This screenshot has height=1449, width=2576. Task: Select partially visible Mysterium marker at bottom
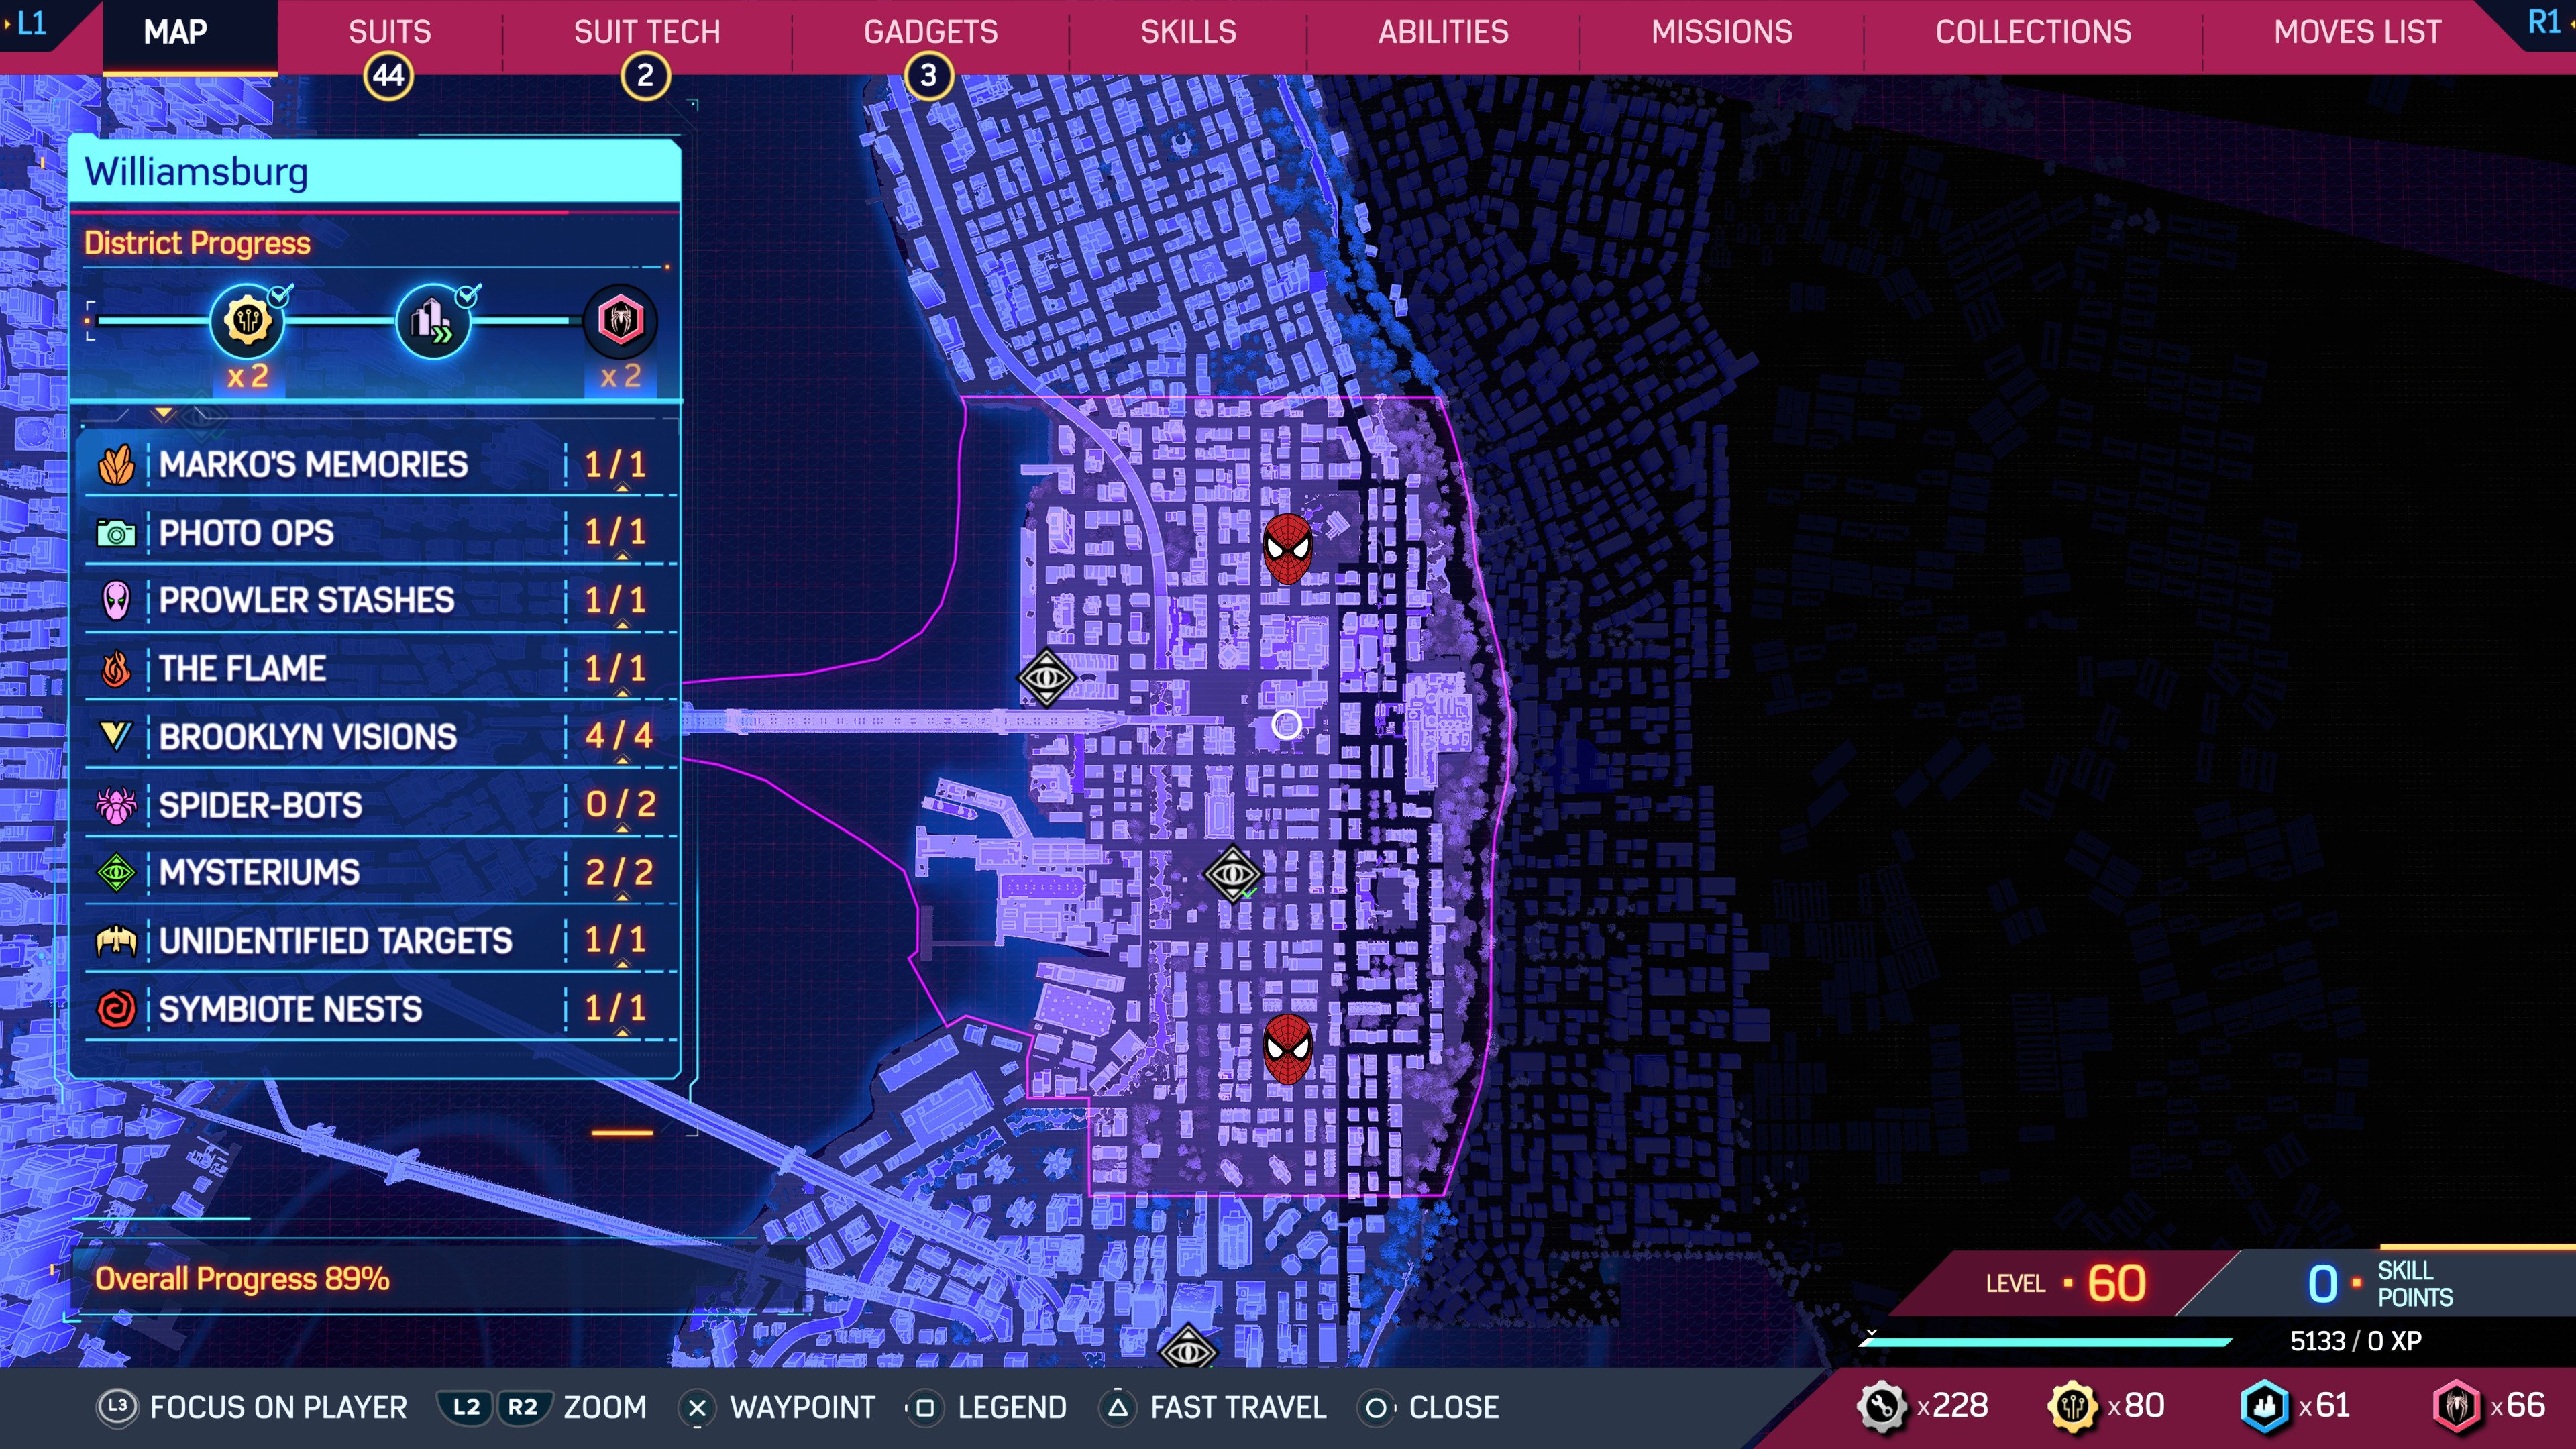tap(1188, 1346)
